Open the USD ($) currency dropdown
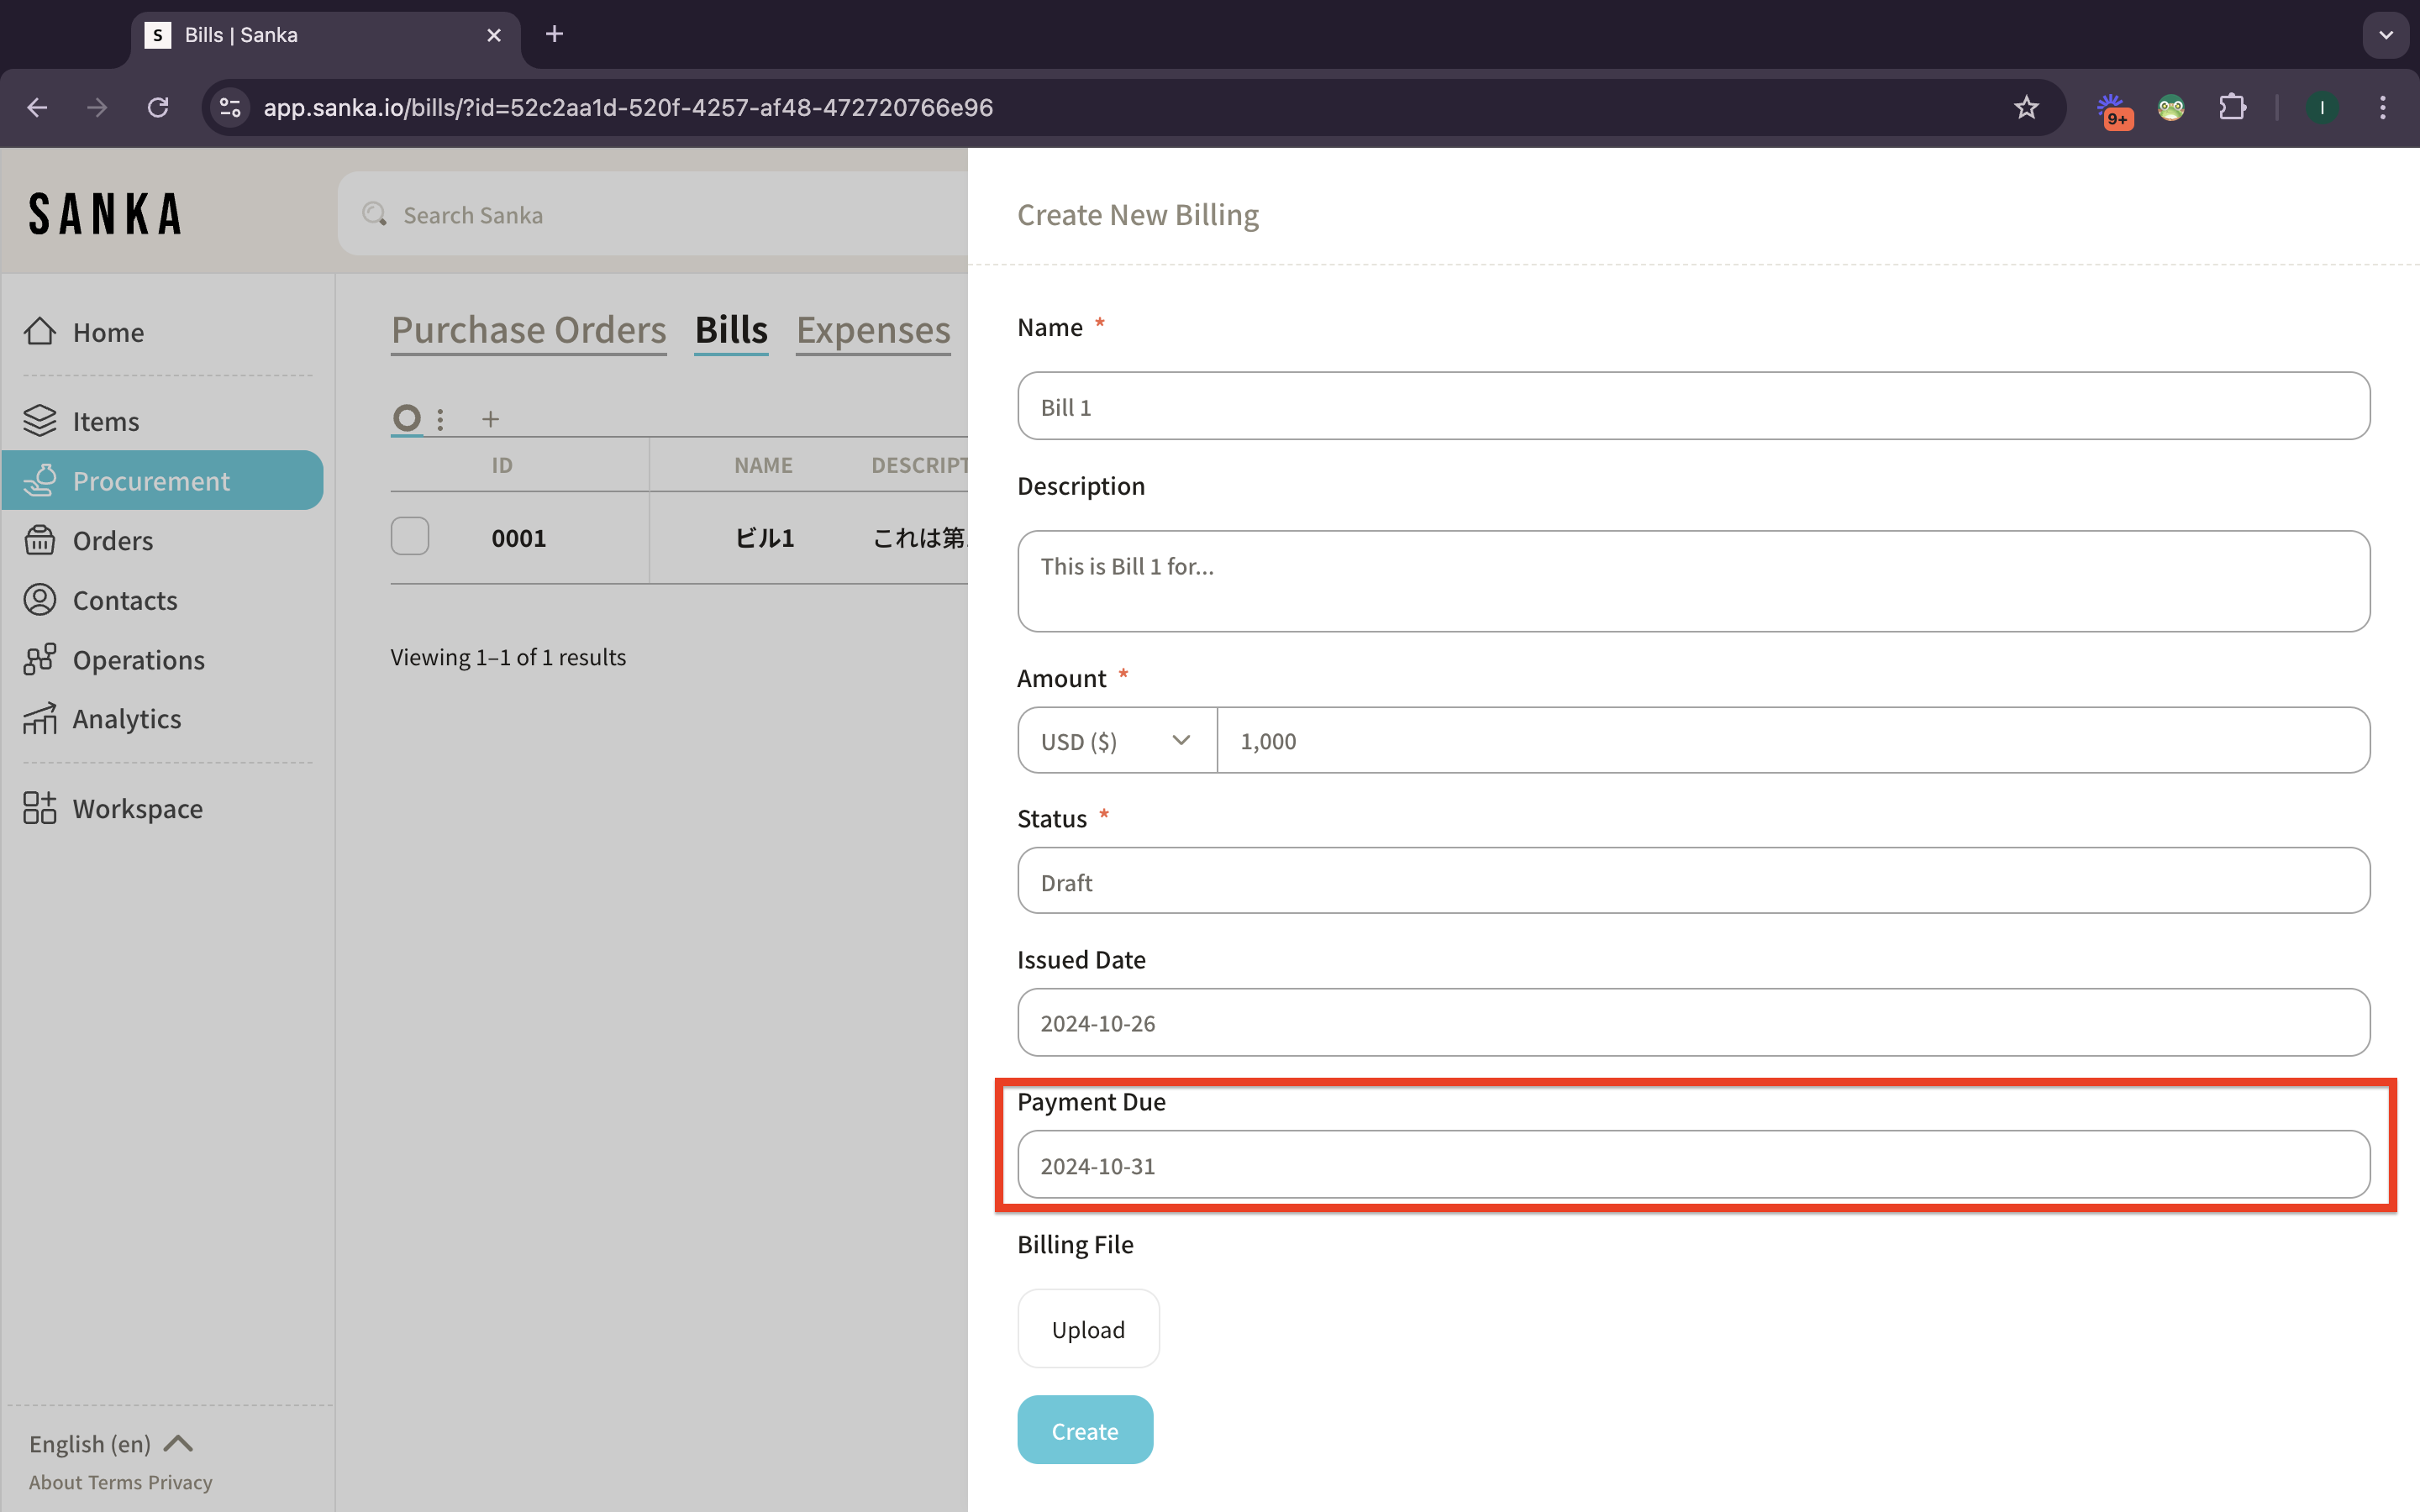Image resolution: width=2420 pixels, height=1512 pixels. click(1116, 741)
